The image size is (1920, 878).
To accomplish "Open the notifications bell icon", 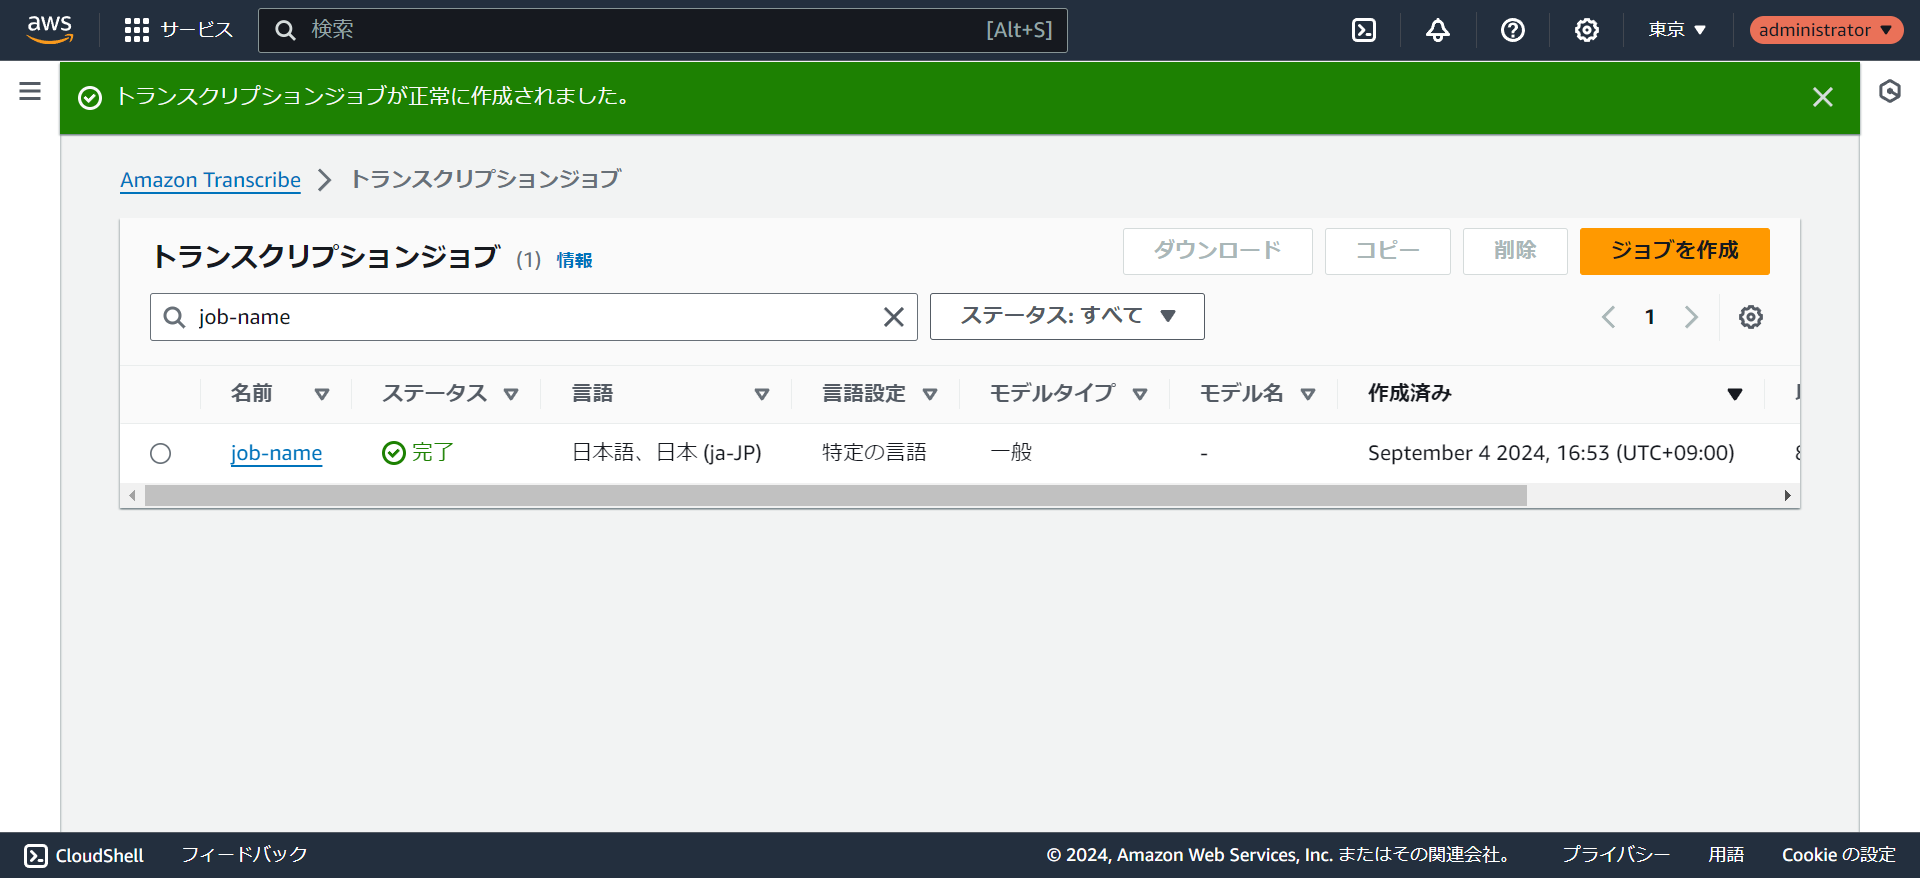I will pos(1438,30).
